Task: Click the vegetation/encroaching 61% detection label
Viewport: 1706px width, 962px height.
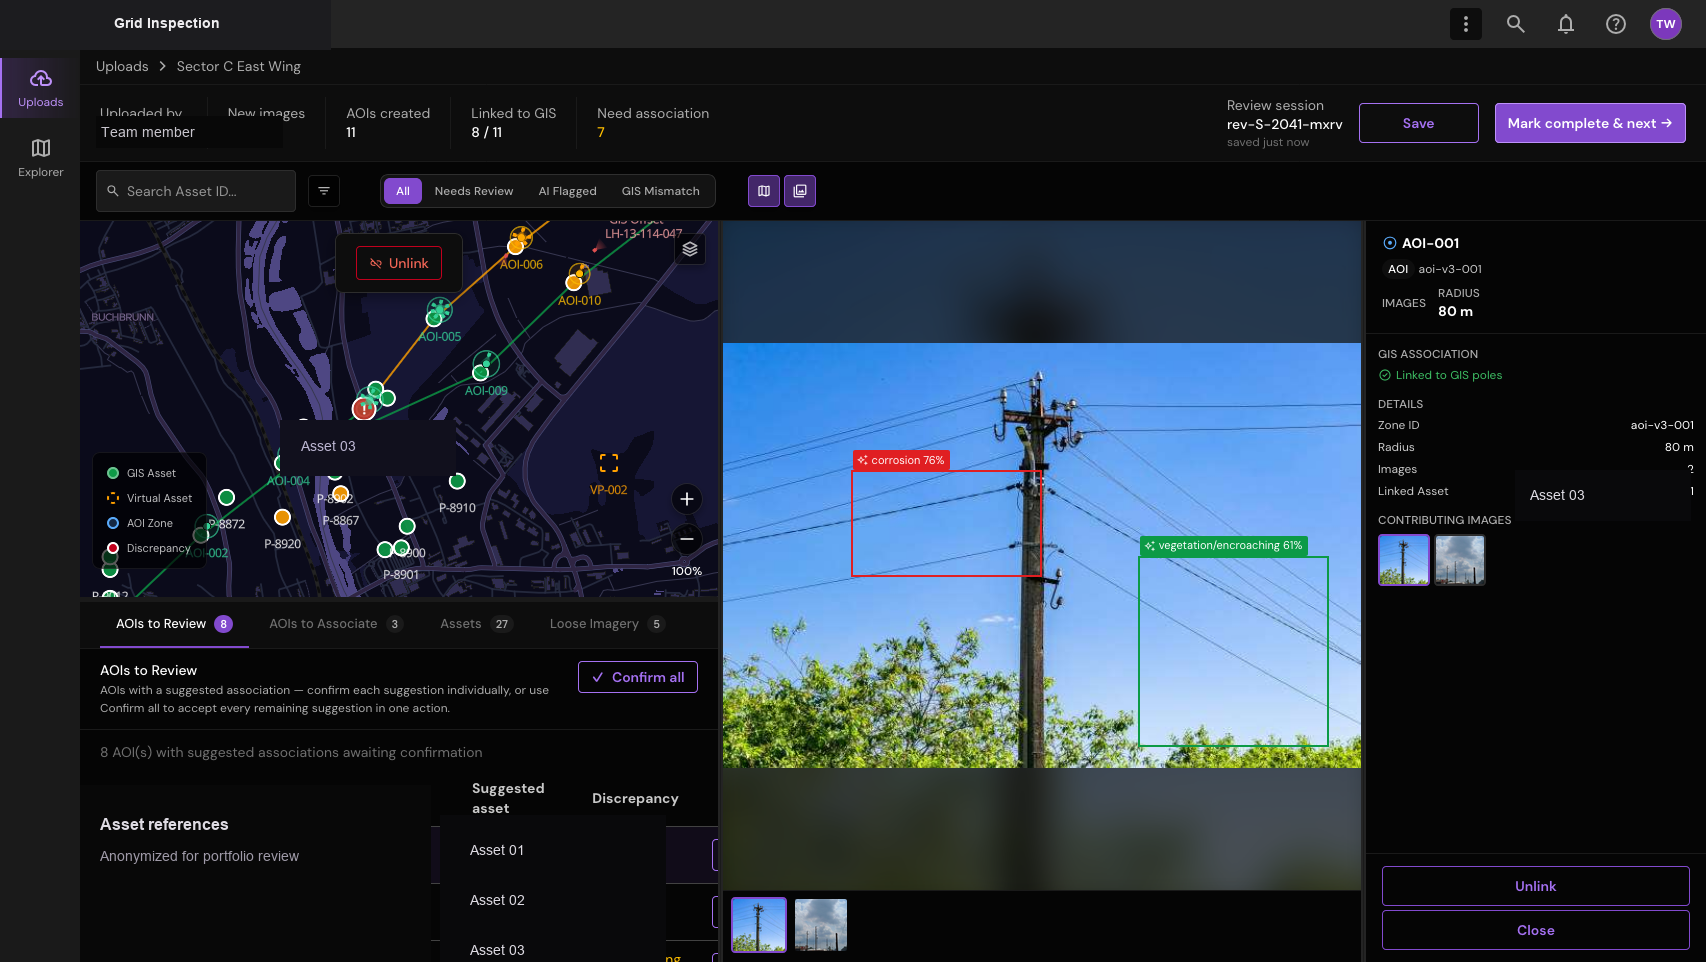Action: pos(1224,546)
